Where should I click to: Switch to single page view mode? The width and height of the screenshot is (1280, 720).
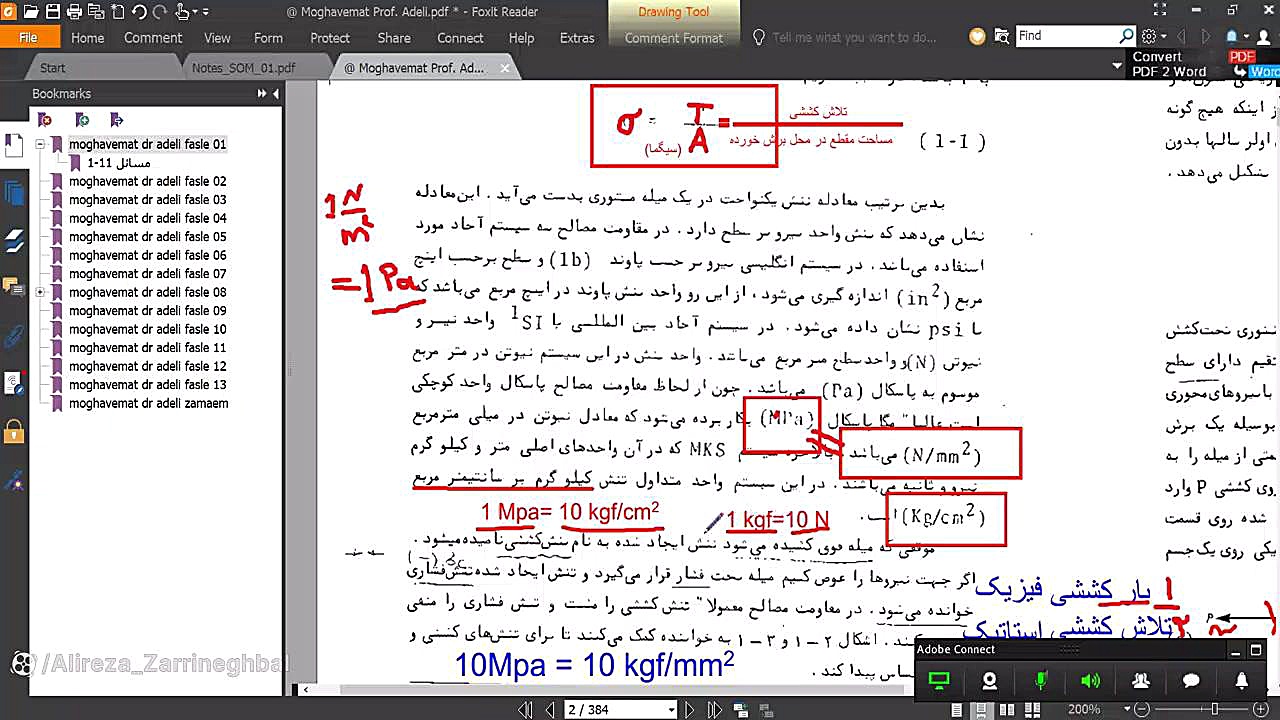(957, 709)
